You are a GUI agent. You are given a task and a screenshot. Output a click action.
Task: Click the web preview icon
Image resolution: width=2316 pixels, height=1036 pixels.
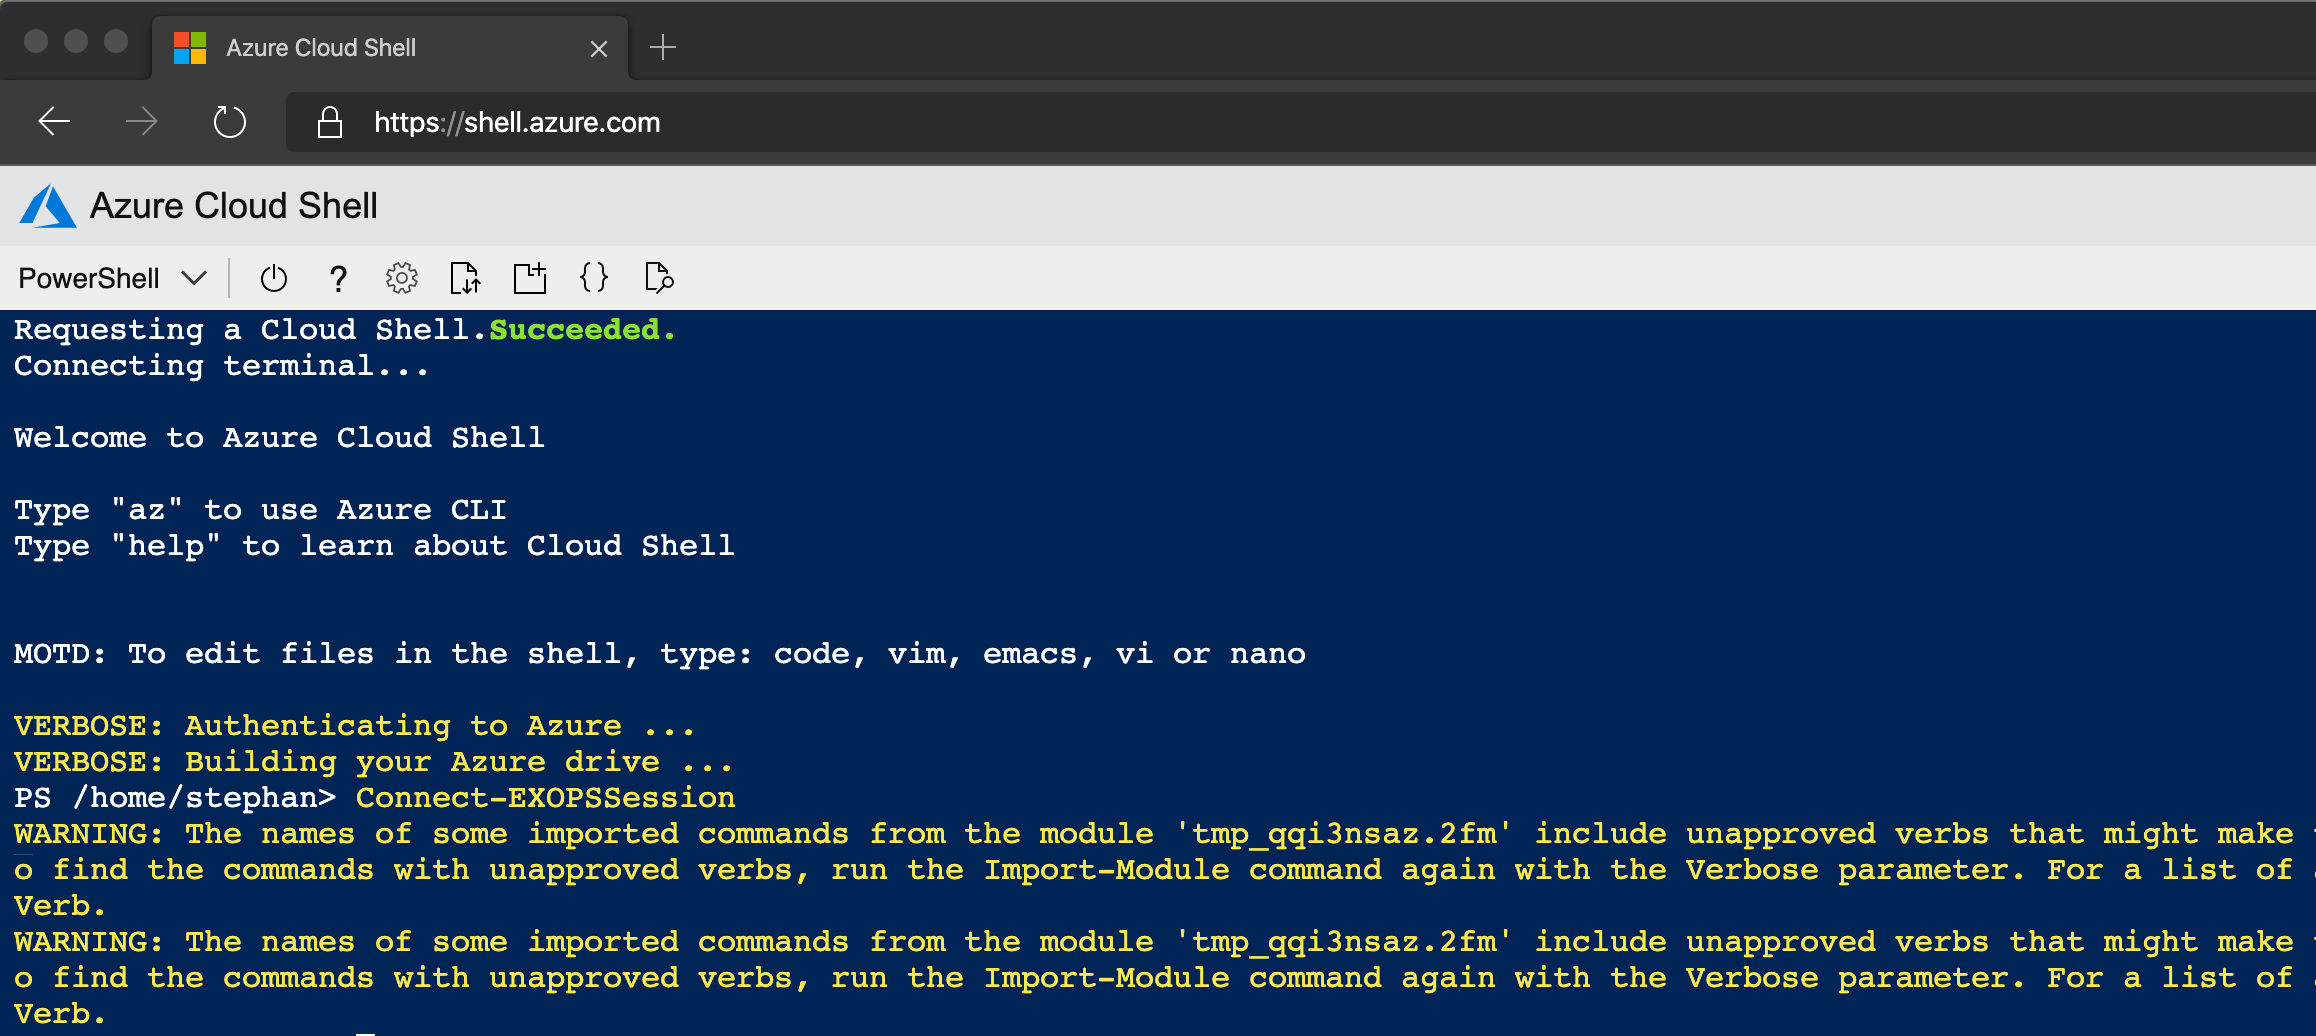coord(659,278)
